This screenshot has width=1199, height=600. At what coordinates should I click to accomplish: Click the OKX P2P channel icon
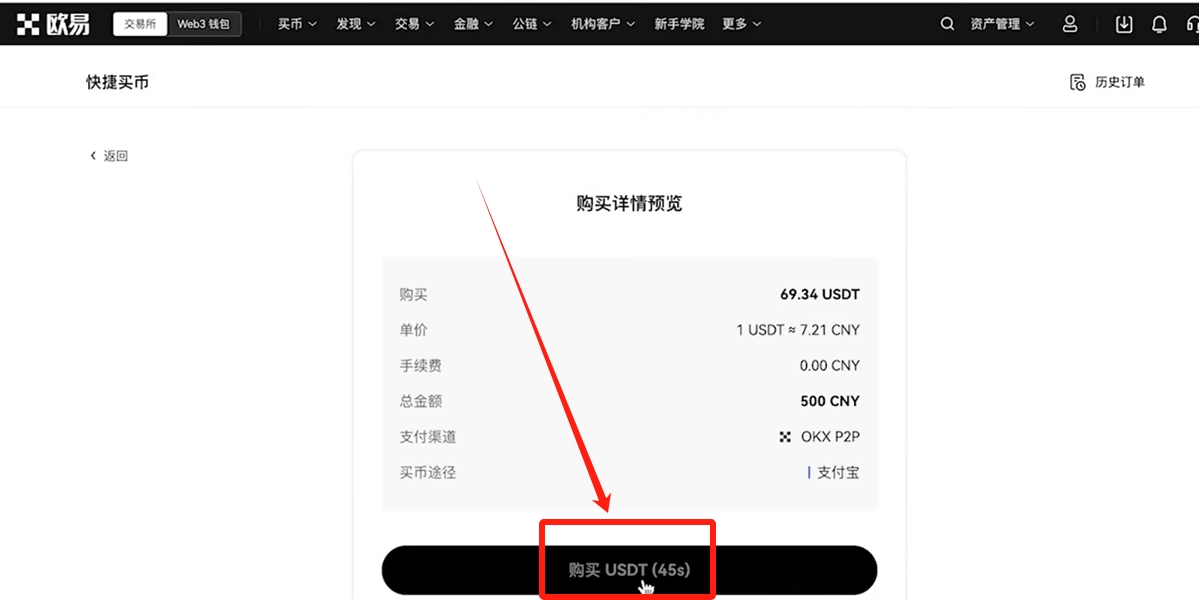pos(785,437)
